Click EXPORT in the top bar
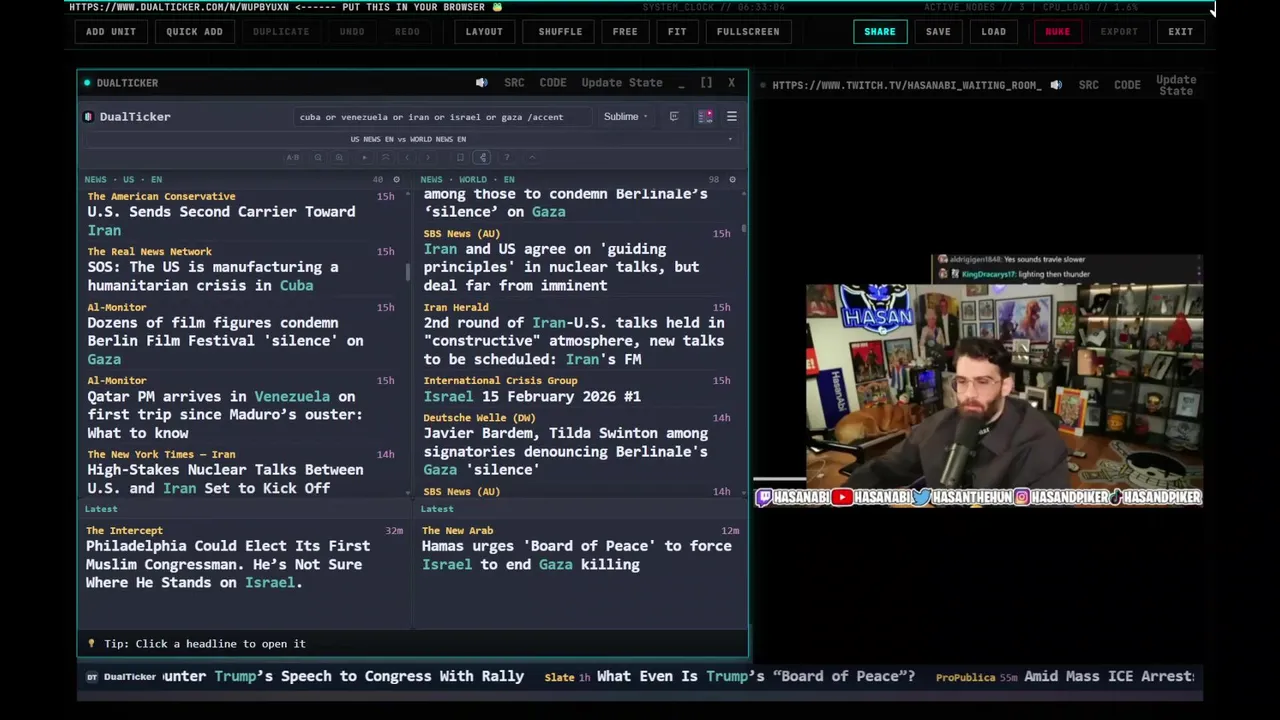 pyautogui.click(x=1119, y=31)
